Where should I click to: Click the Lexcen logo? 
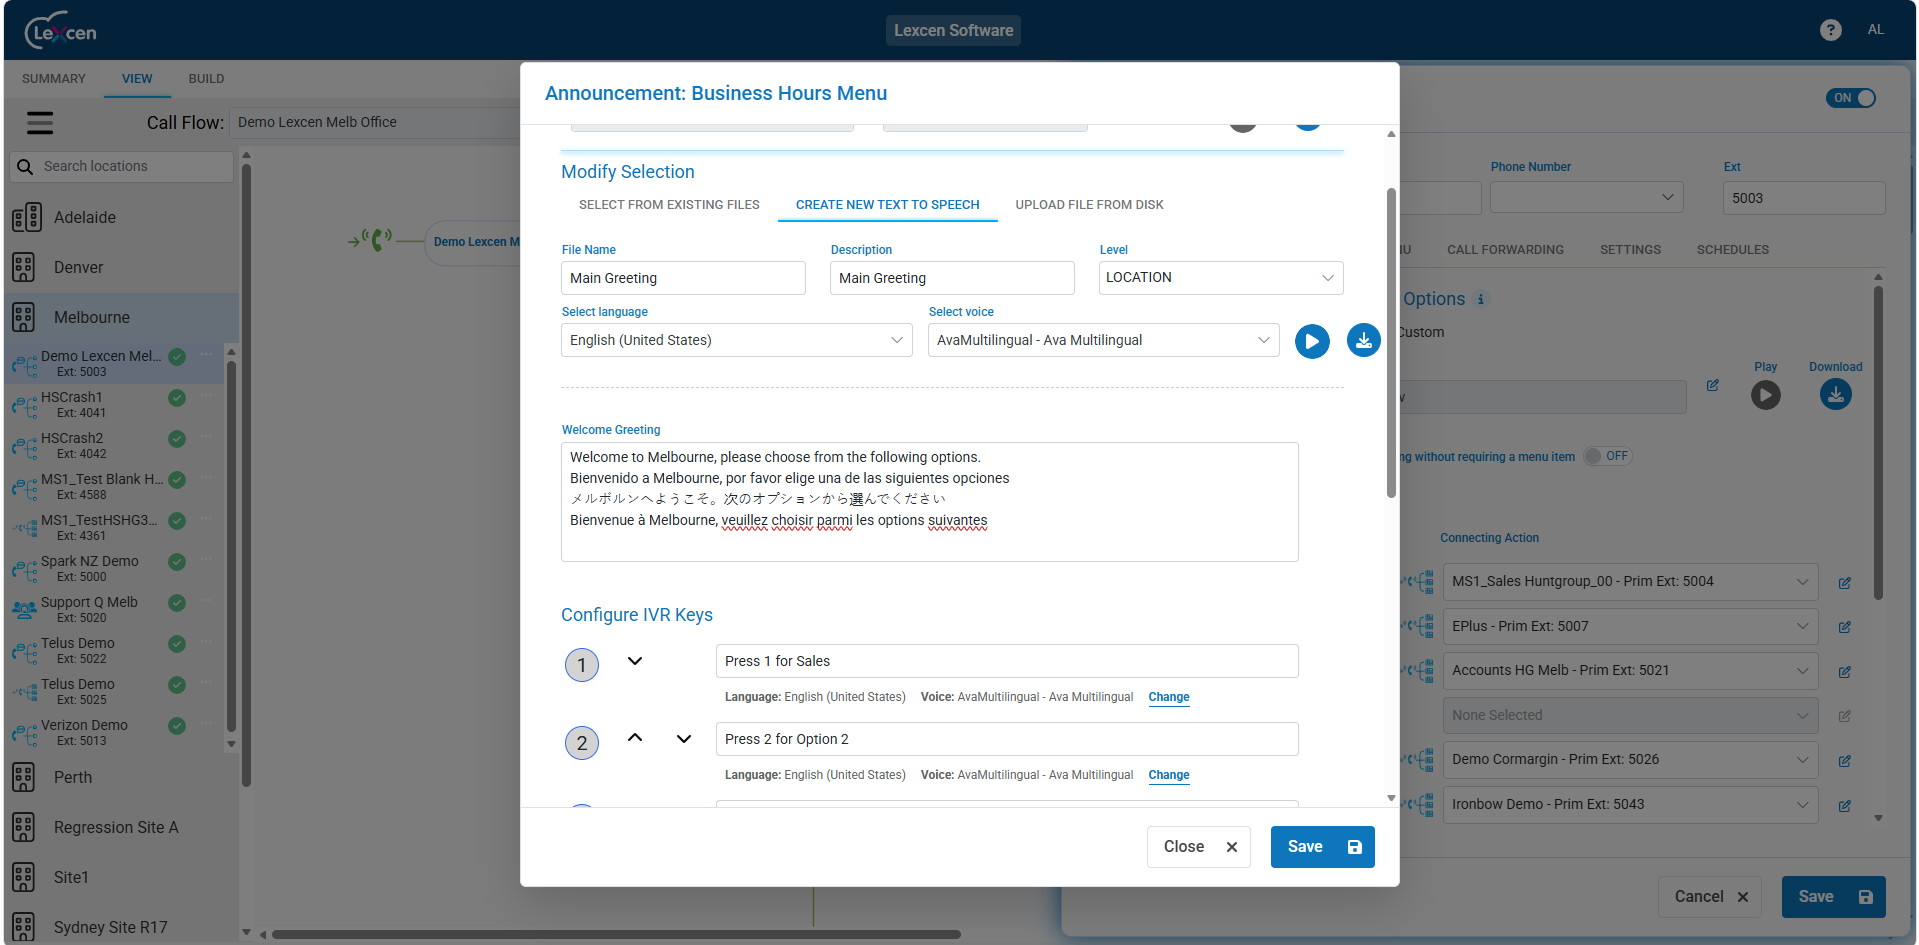62,31
